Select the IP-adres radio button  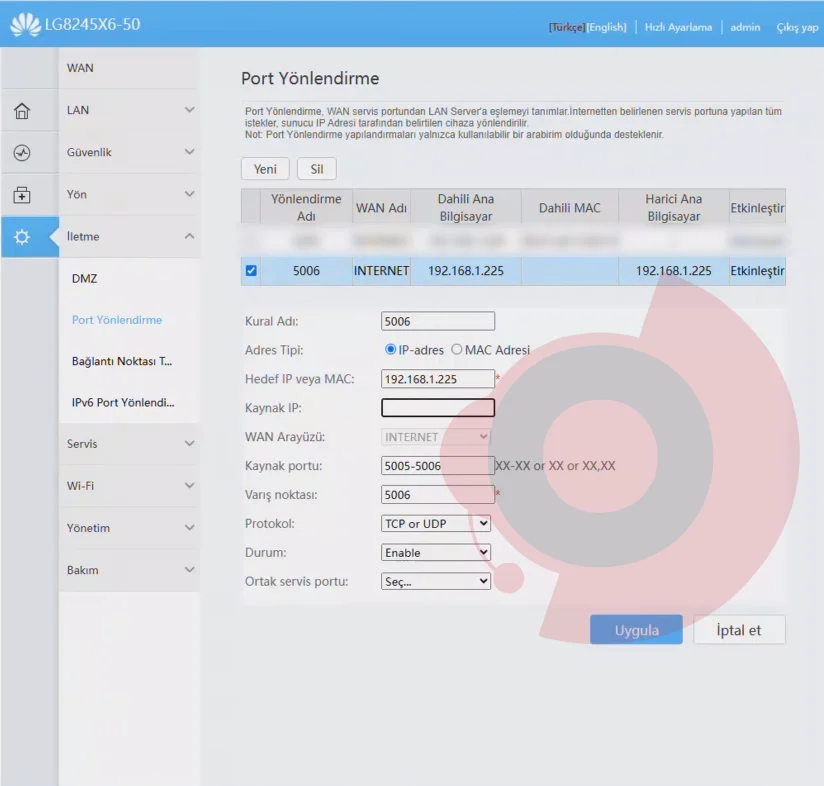390,349
